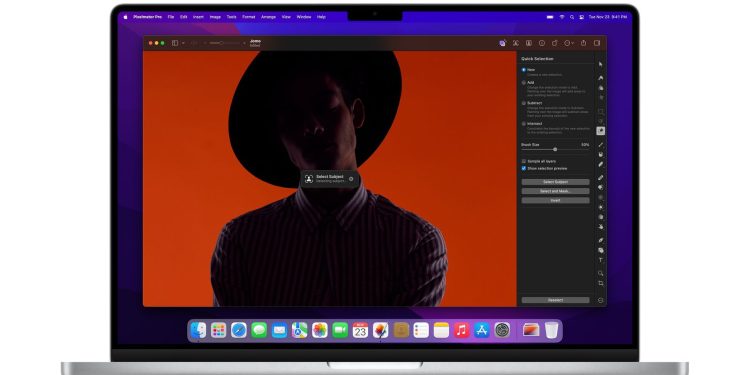Toggle the right sidebar panel icon in the toolbar
Viewport: 750px width, 375px height.
[x=597, y=43]
